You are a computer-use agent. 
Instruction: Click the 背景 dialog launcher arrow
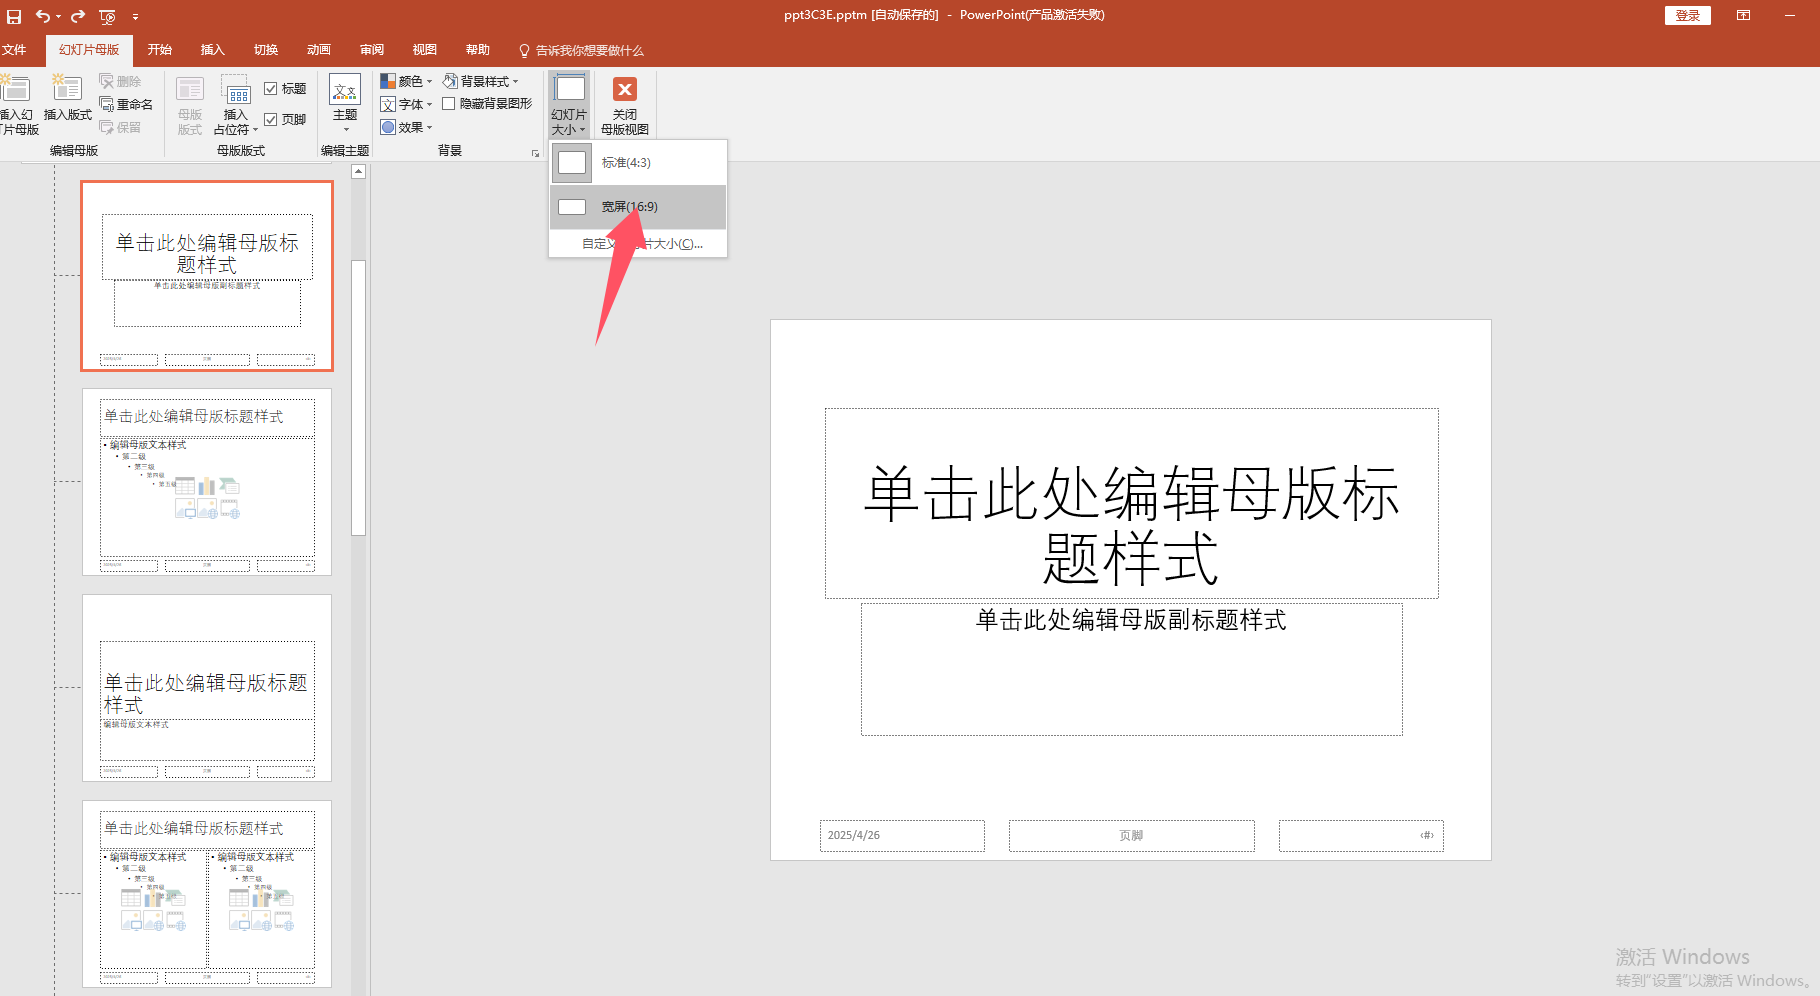click(536, 152)
